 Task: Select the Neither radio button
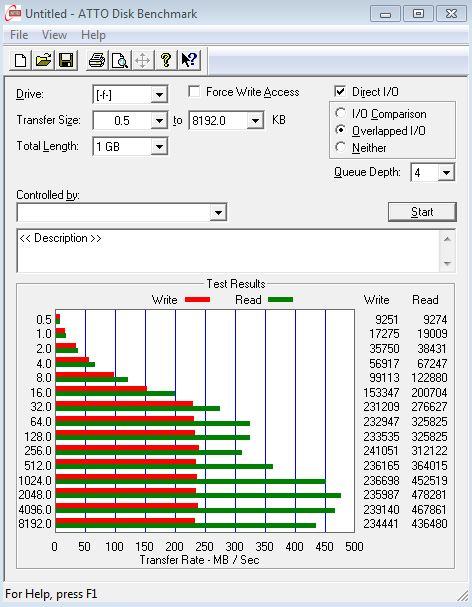pos(340,147)
